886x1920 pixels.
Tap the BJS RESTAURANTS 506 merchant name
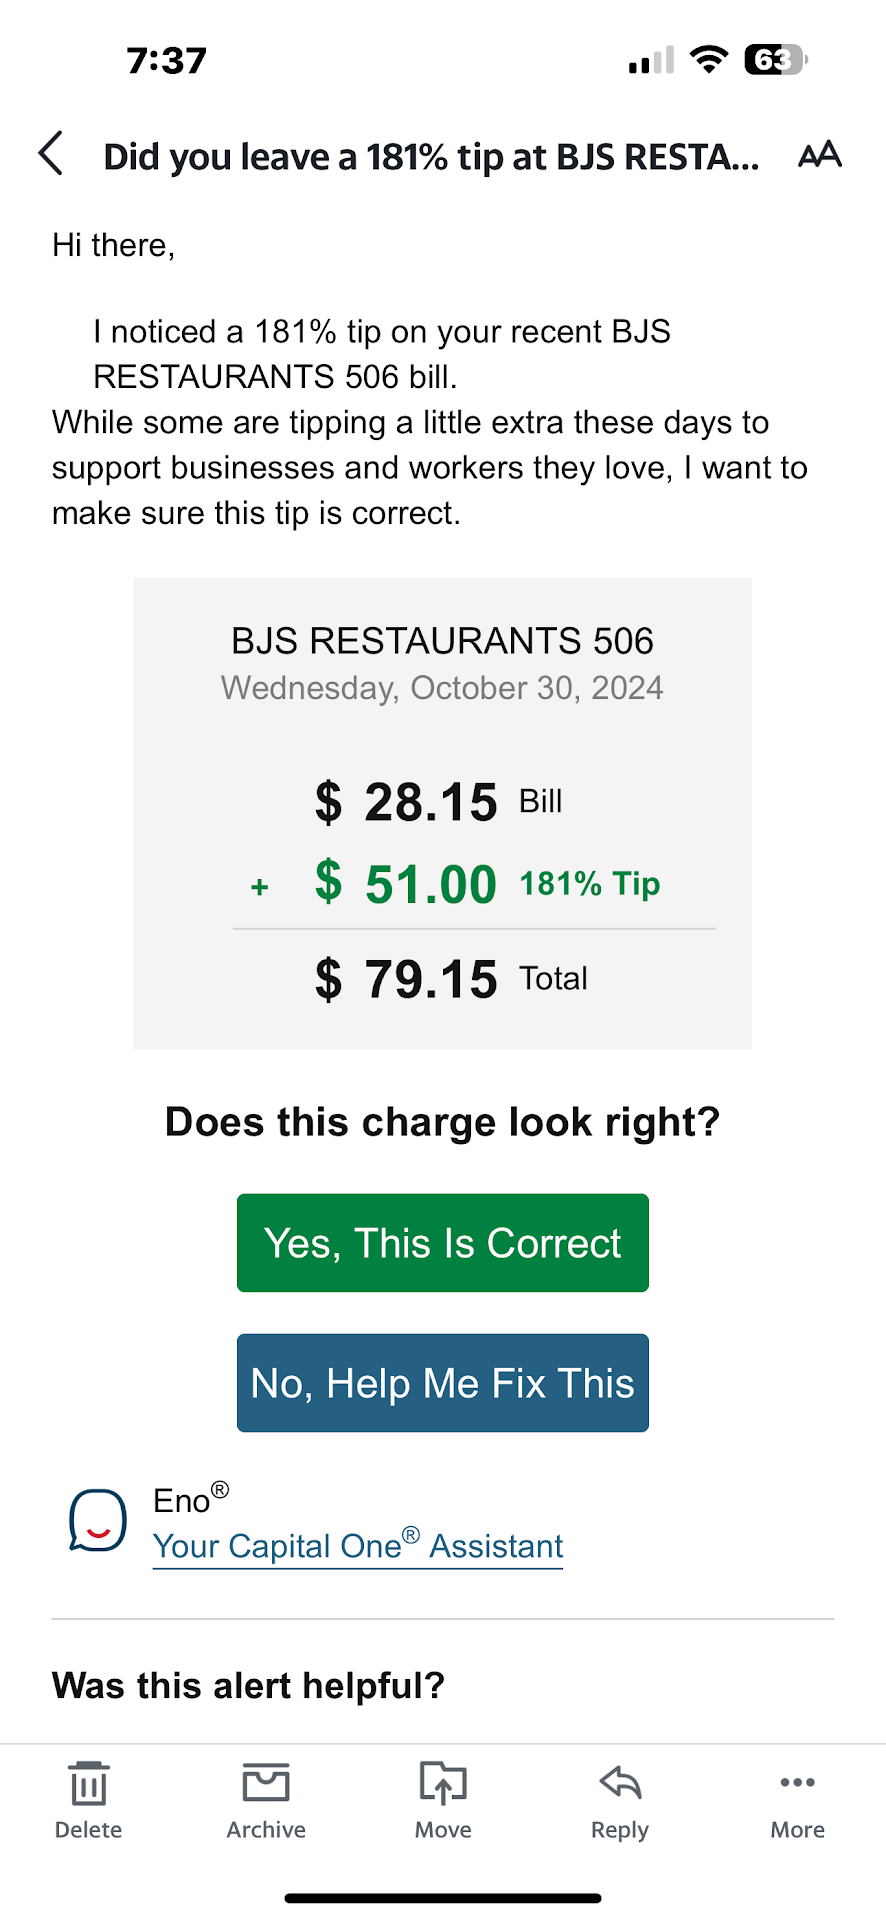click(442, 641)
